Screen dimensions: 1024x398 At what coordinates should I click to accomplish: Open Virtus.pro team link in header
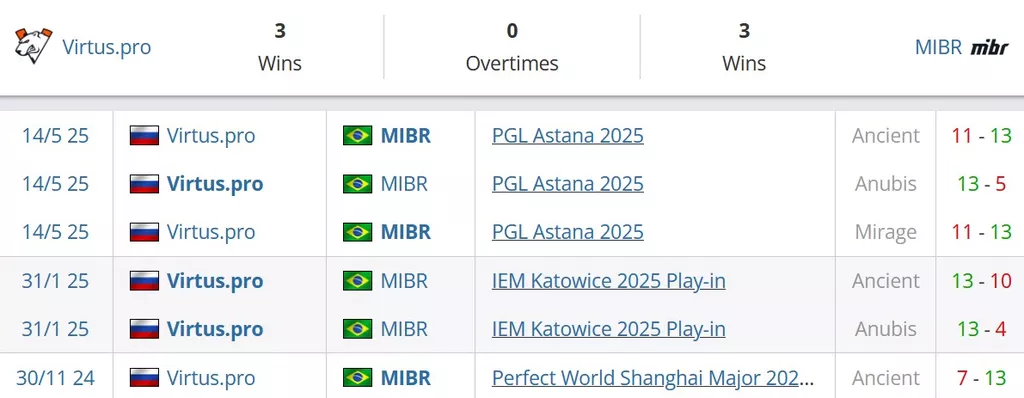pos(106,47)
